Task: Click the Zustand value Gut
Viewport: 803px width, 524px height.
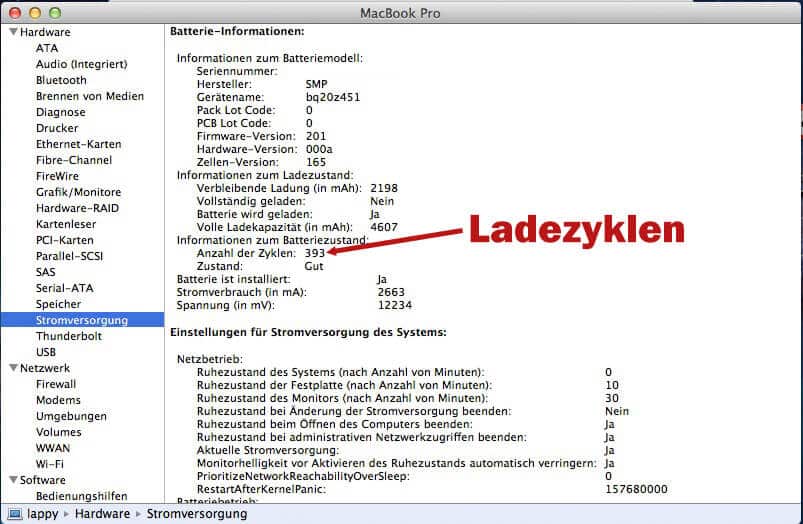Action: point(314,266)
